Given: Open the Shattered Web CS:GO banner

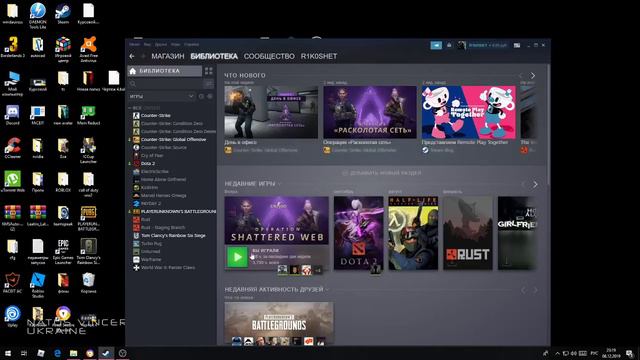Looking at the screenshot, I should click(276, 221).
